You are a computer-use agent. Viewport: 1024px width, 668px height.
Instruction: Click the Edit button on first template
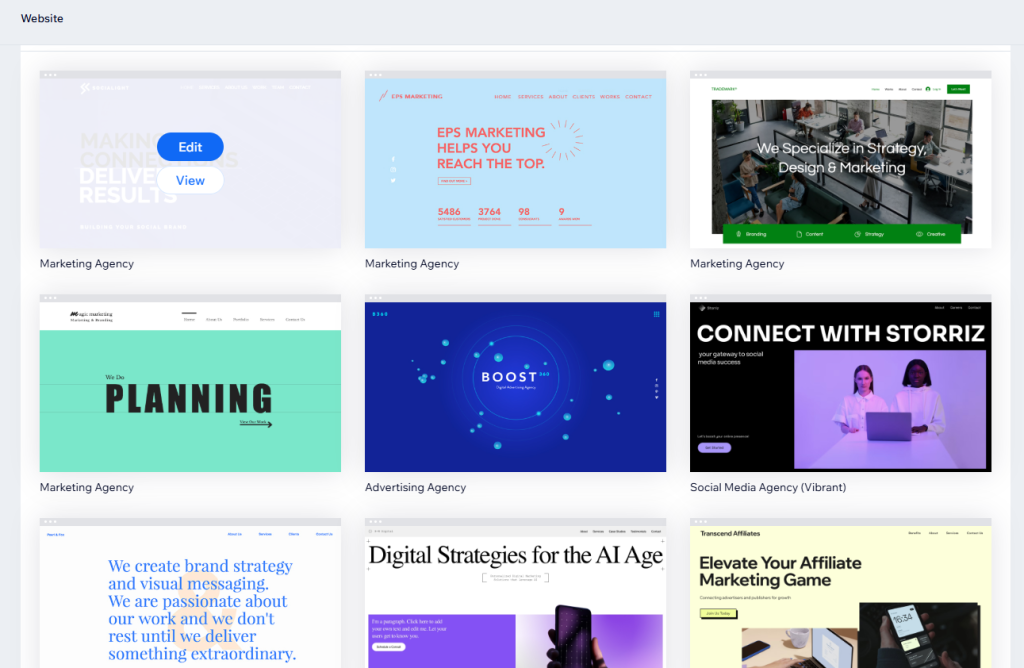pyautogui.click(x=190, y=147)
